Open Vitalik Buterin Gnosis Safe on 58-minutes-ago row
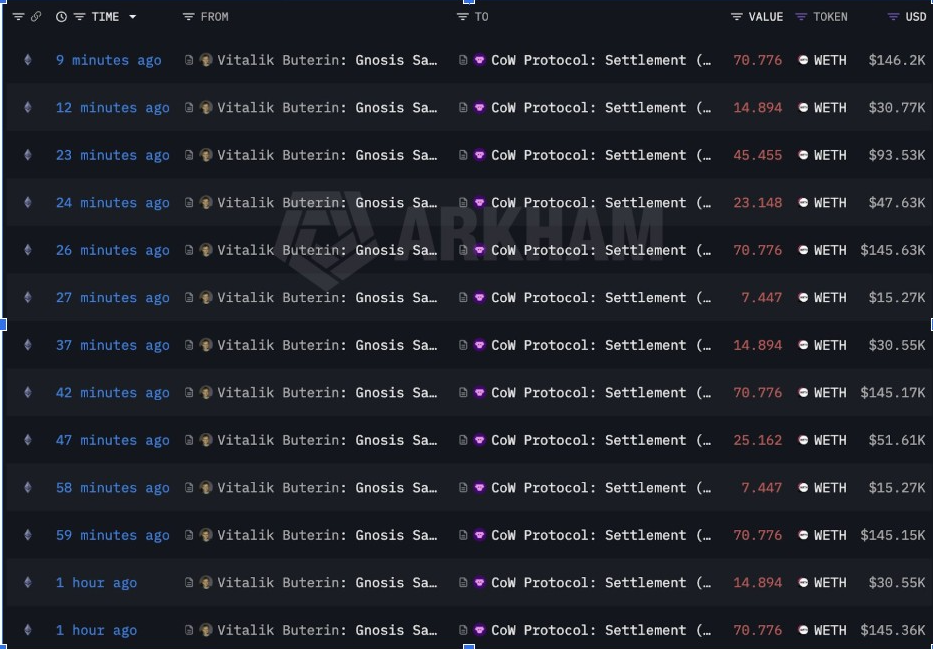 click(x=327, y=488)
